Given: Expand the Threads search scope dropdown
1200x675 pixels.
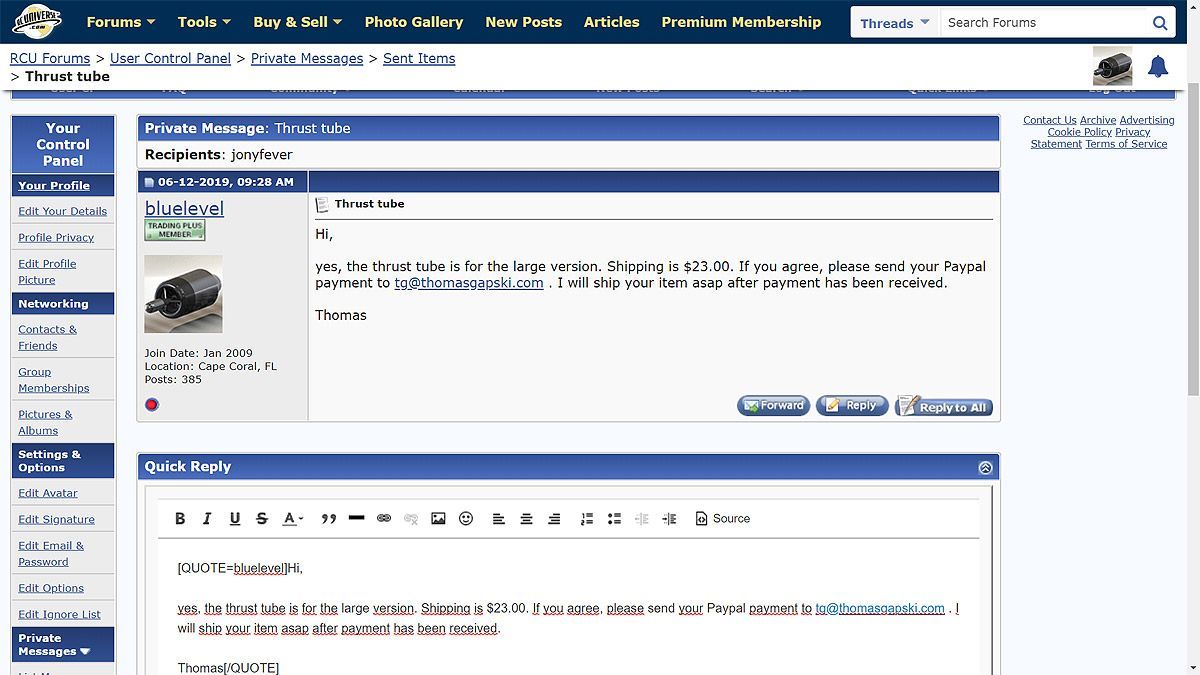Looking at the screenshot, I should click(896, 23).
